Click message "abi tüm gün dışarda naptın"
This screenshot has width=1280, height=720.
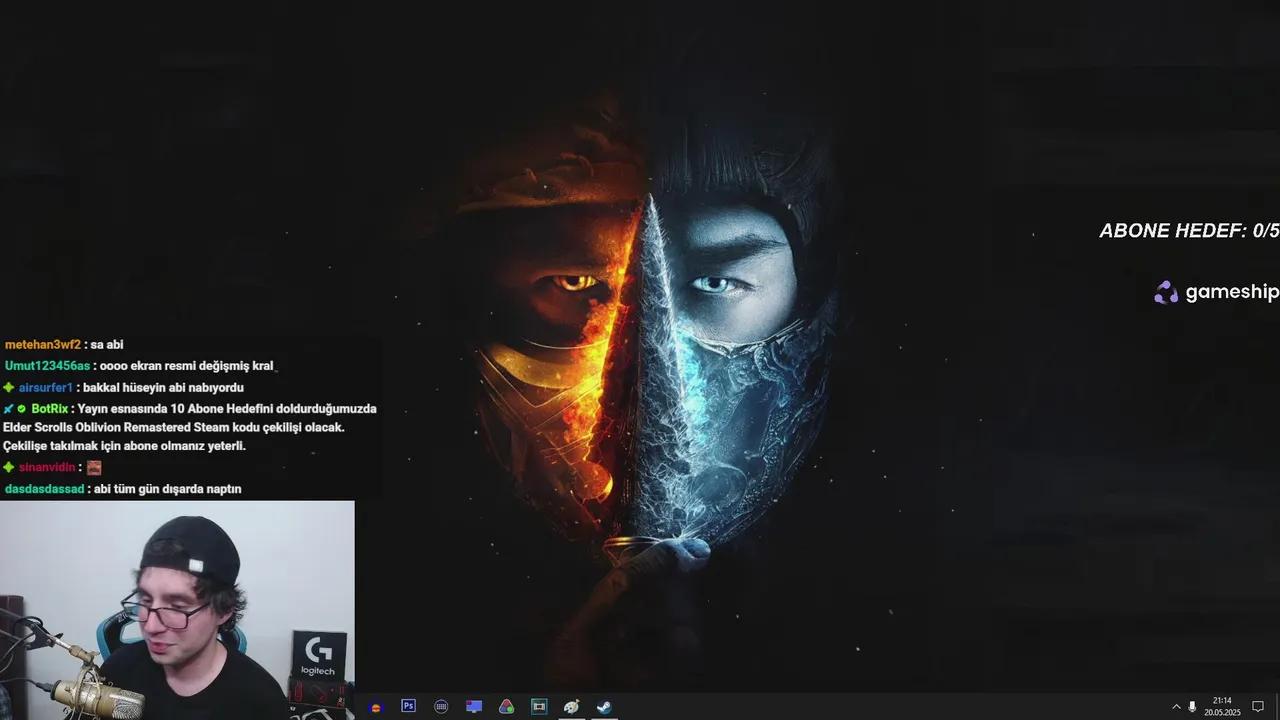click(x=168, y=490)
